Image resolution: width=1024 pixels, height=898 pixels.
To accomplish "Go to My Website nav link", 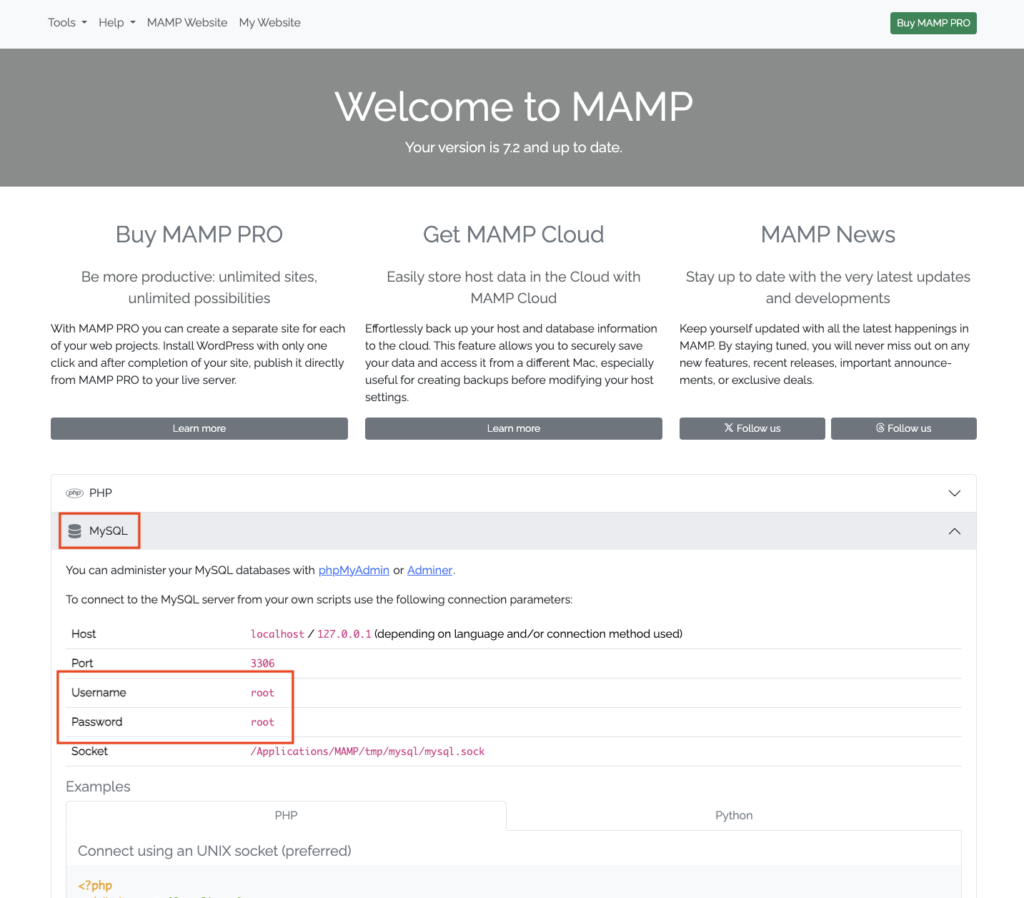I will [x=269, y=22].
